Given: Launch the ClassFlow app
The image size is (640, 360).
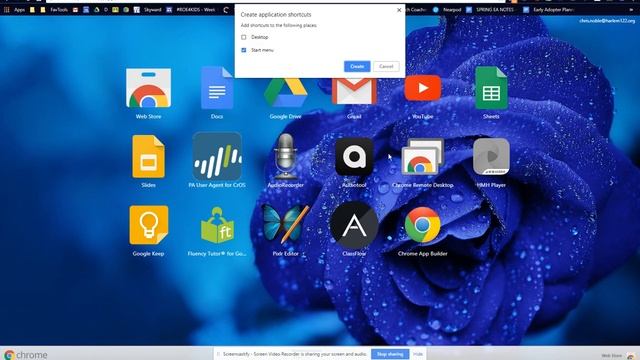Looking at the screenshot, I should tap(354, 225).
